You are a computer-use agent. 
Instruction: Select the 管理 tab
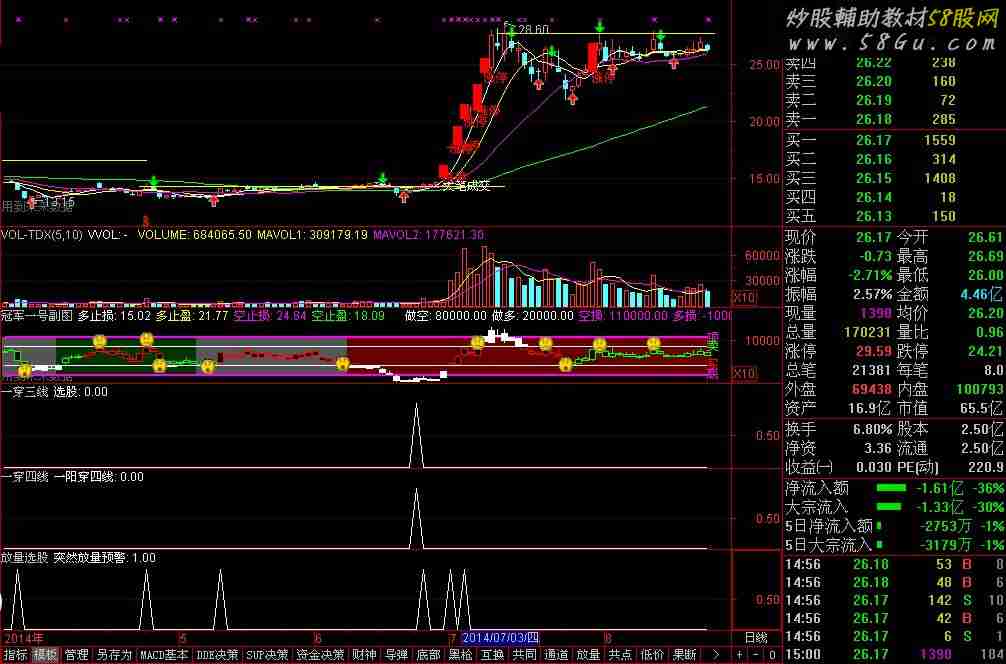[76, 655]
